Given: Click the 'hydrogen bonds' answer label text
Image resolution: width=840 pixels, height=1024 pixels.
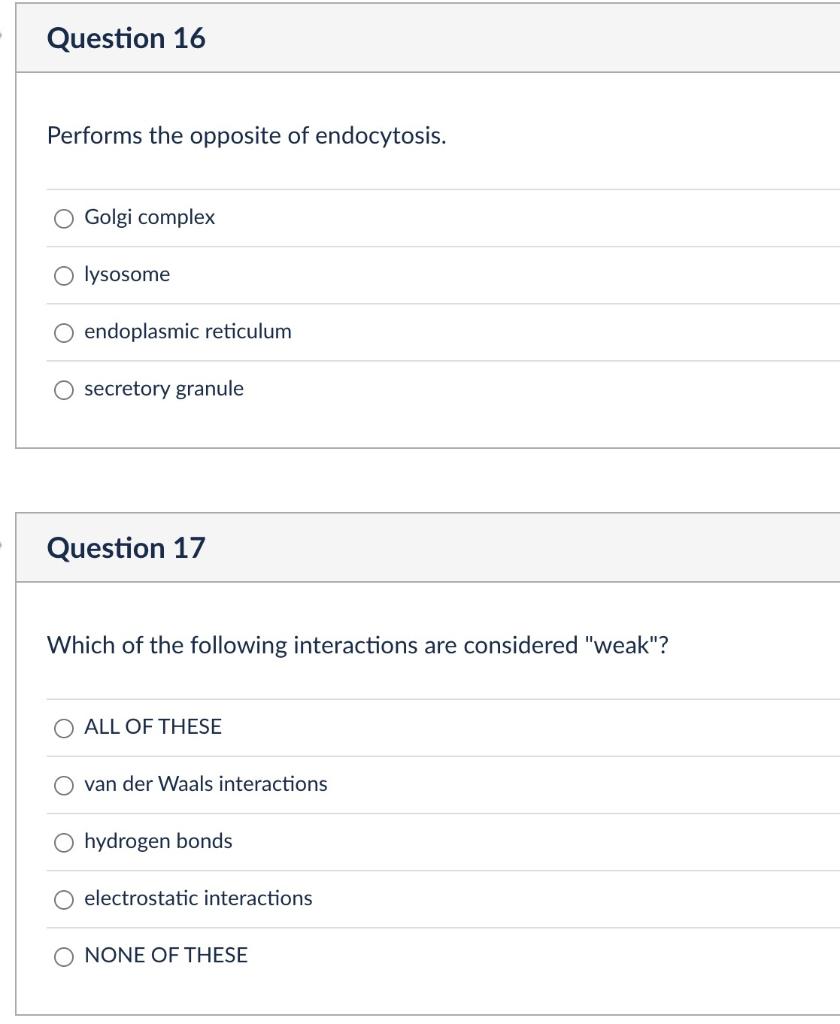Looking at the screenshot, I should click(x=158, y=841).
